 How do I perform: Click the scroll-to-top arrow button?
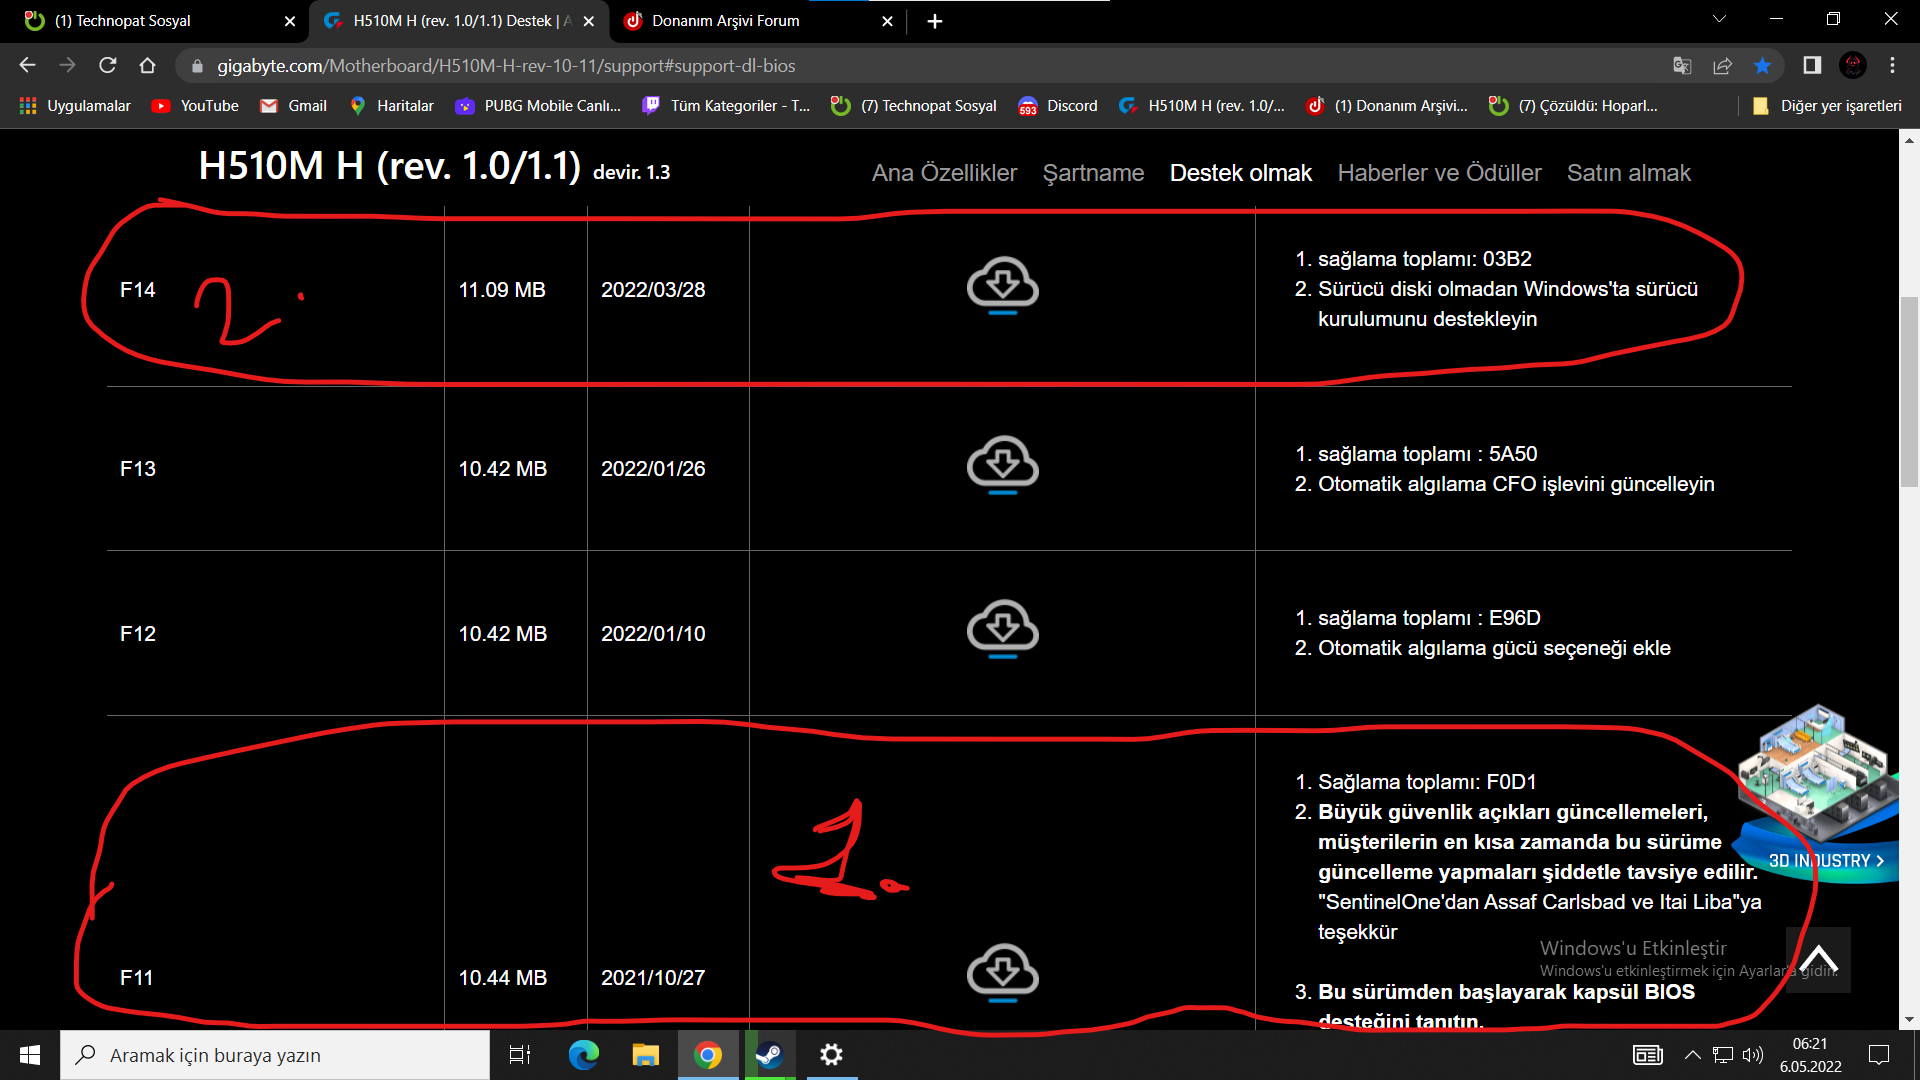tap(1818, 960)
